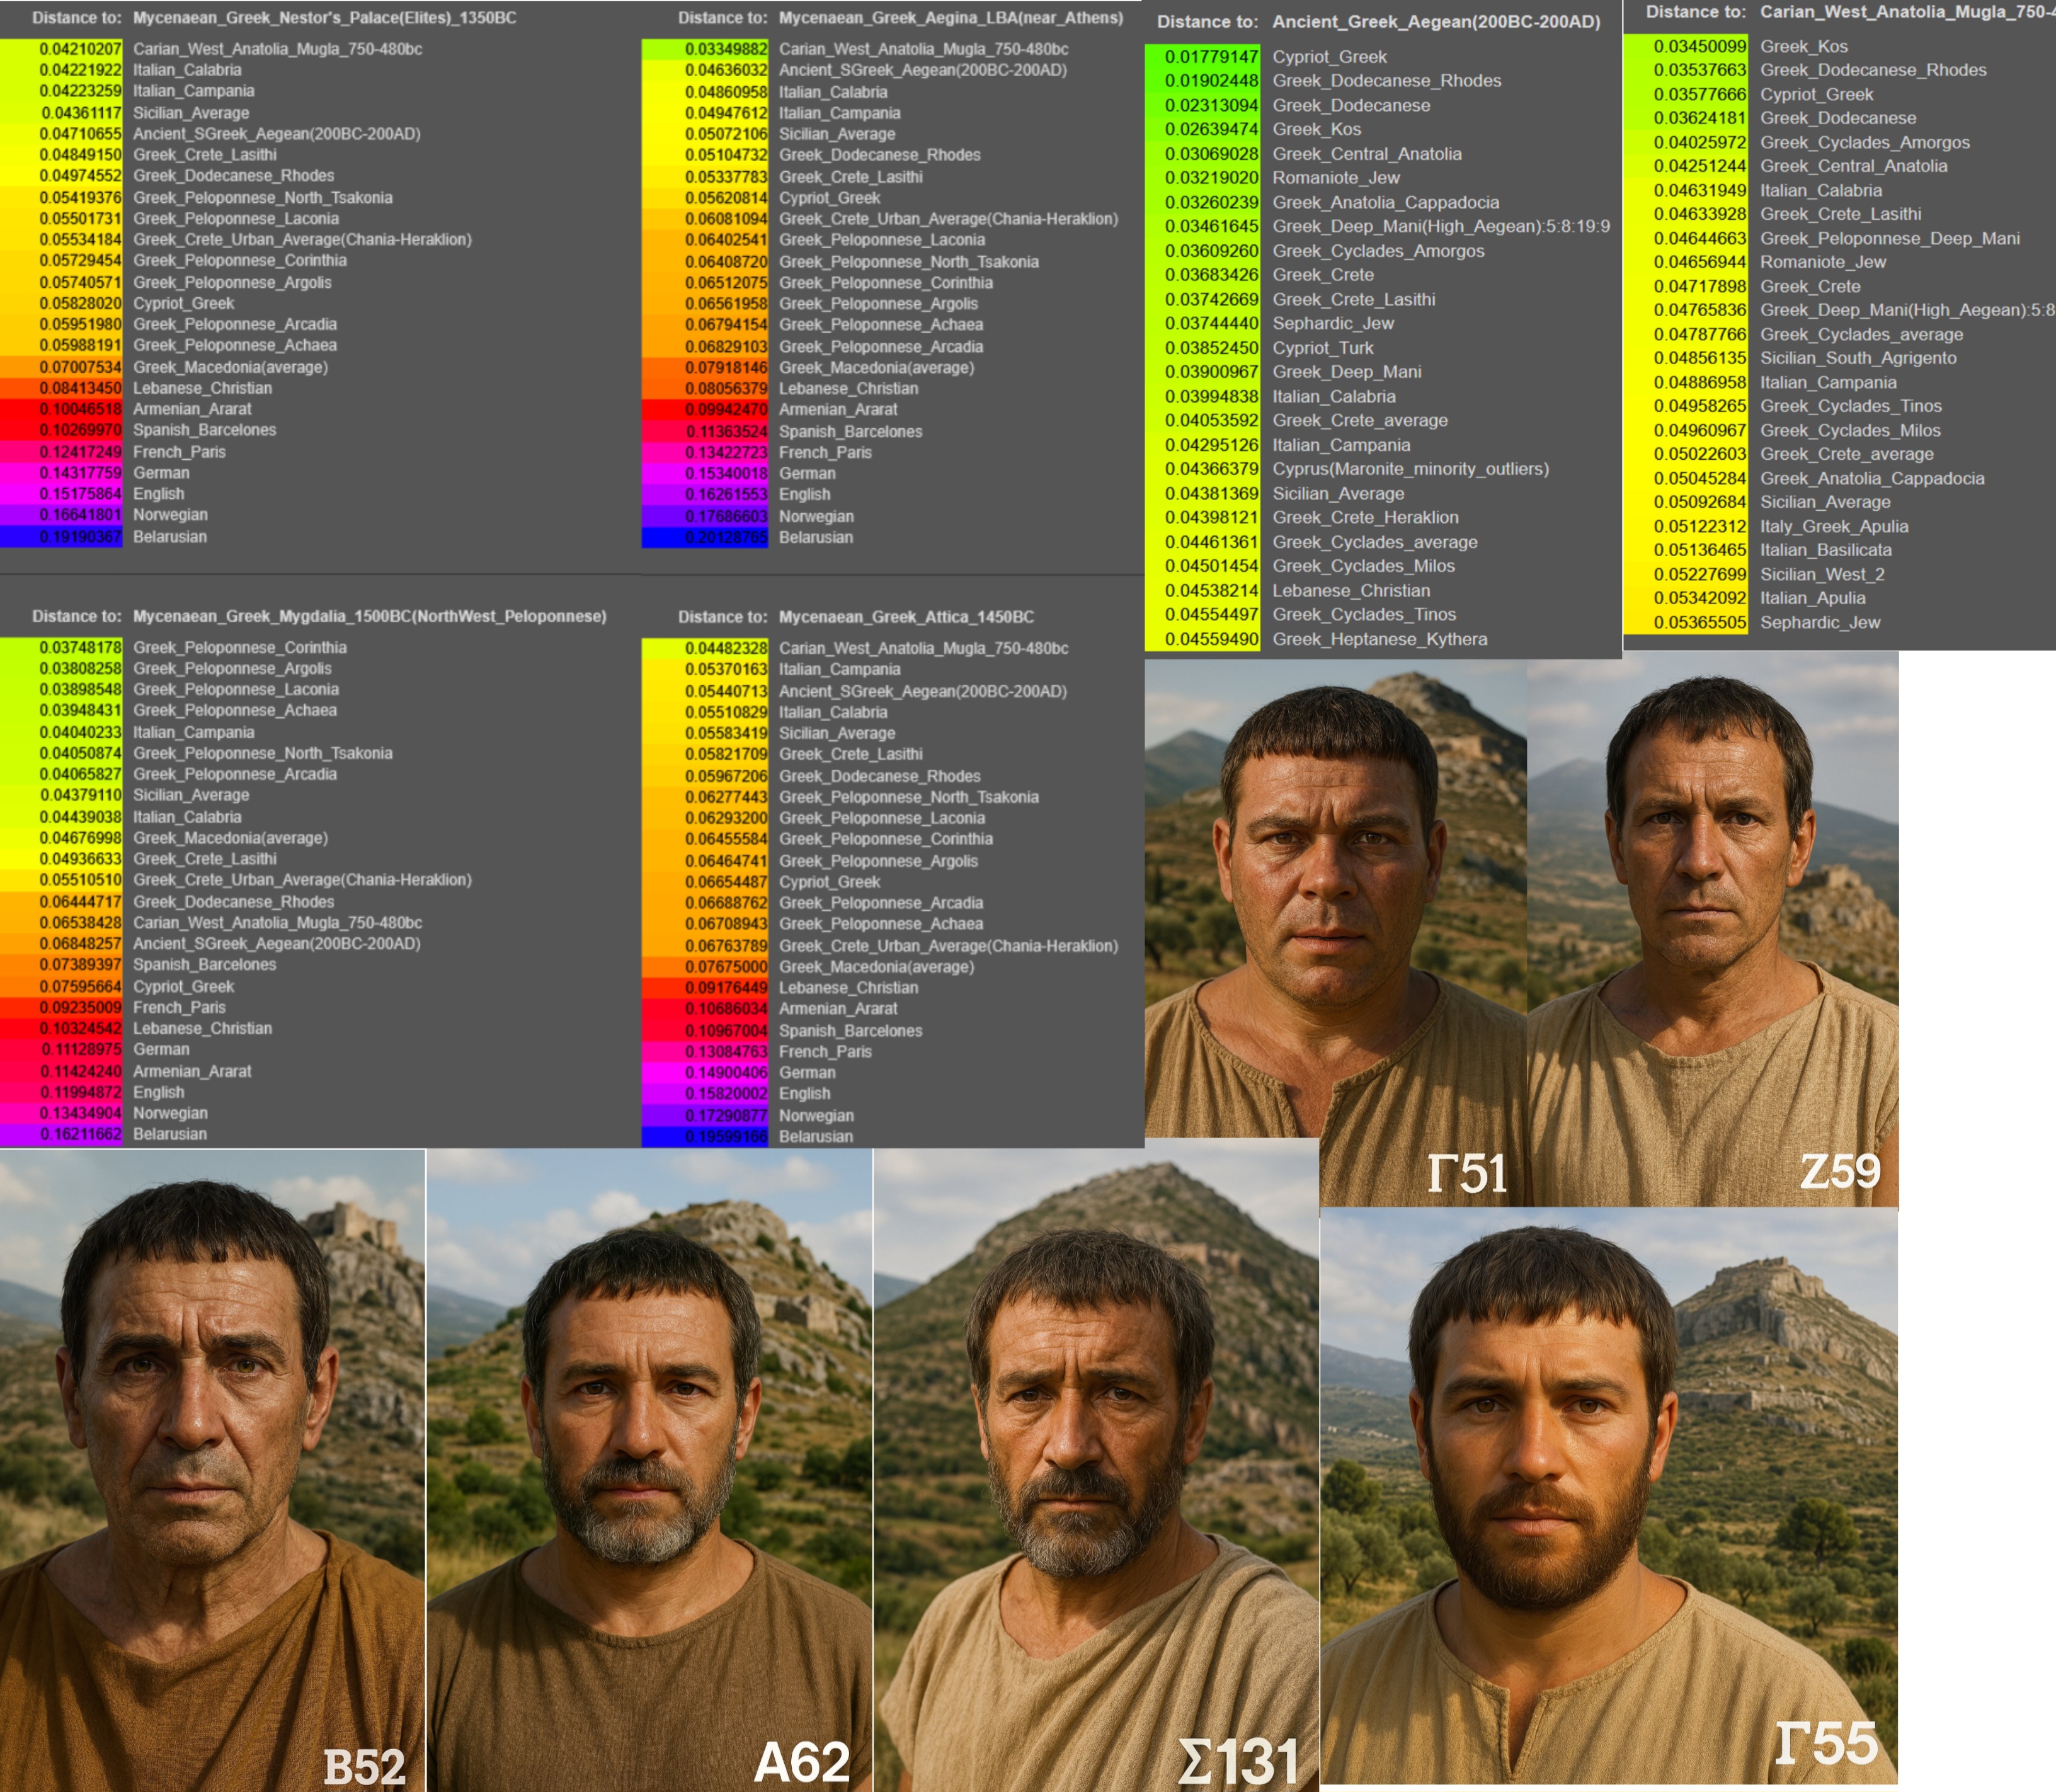The width and height of the screenshot is (2056, 1792).
Task: Click the Spanish_Barcelones row in the Mygdalia list
Action: coord(204,965)
